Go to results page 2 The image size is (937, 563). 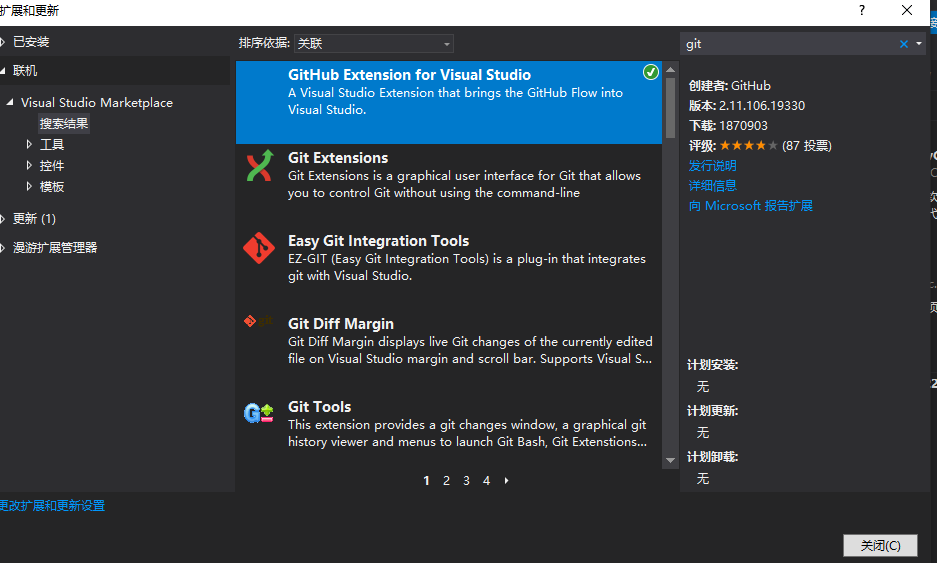tap(446, 481)
